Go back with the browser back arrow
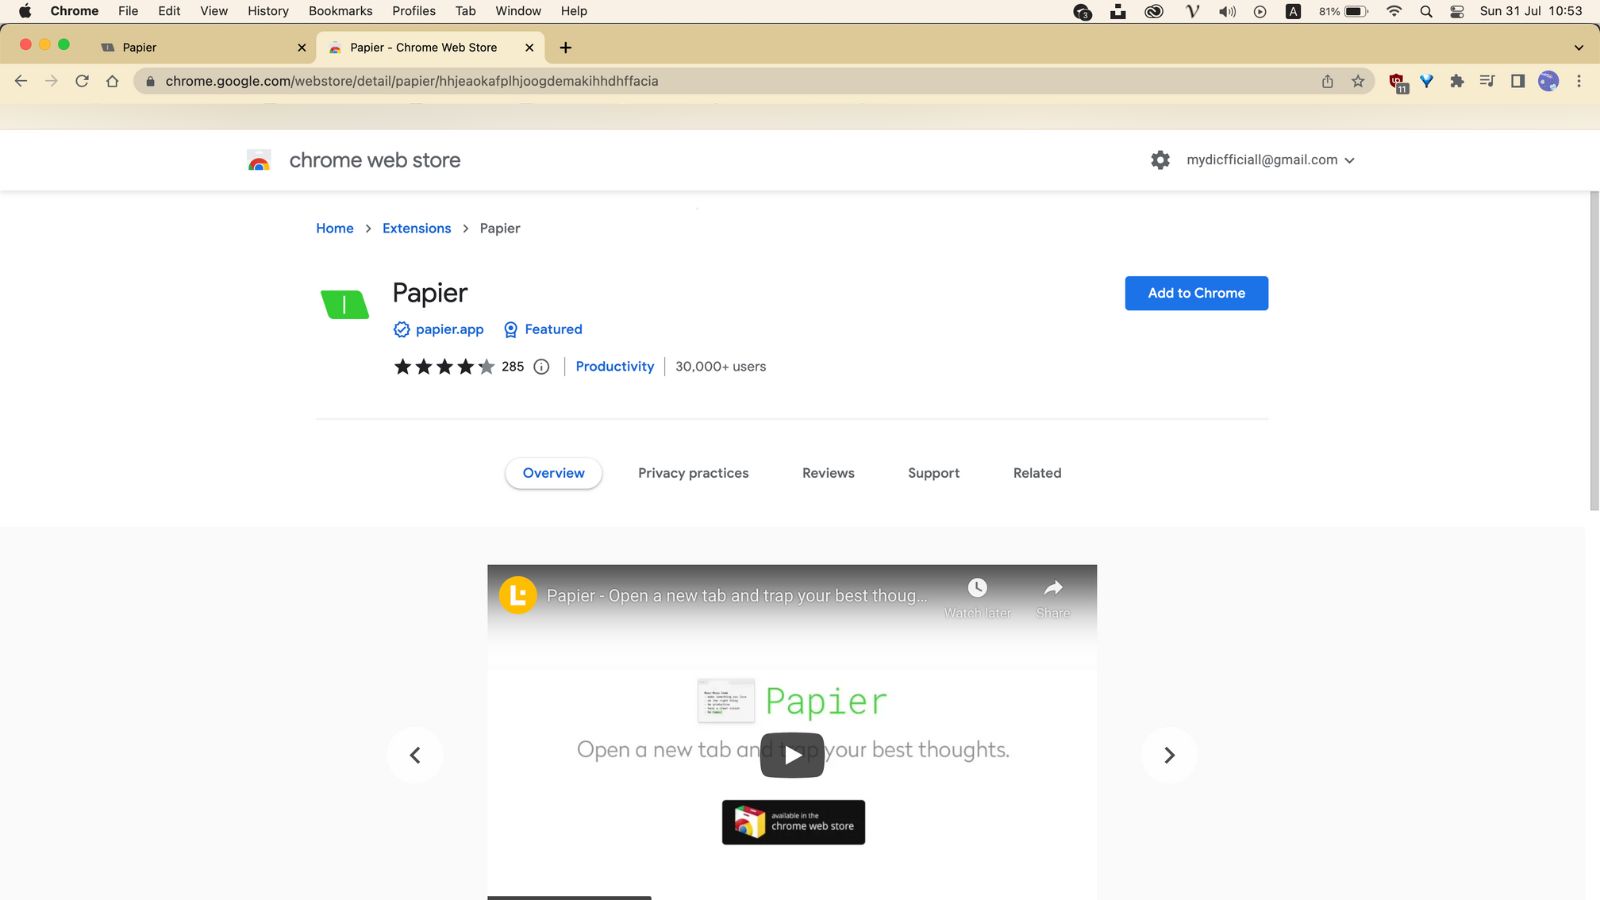The height and width of the screenshot is (900, 1600). [x=21, y=81]
